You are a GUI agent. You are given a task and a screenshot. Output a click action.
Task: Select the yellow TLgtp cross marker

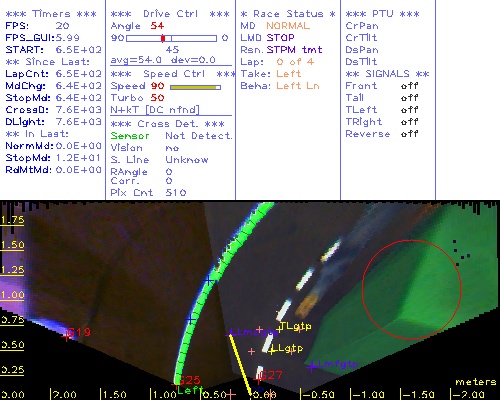(279, 329)
